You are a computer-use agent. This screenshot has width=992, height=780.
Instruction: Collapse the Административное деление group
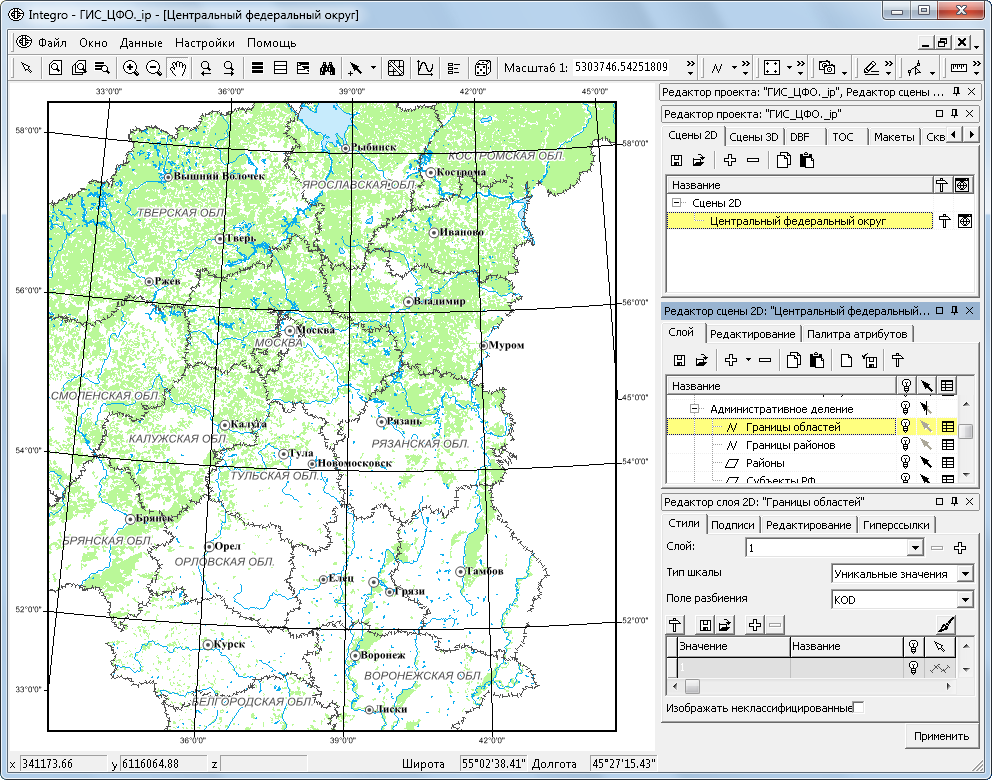click(694, 409)
